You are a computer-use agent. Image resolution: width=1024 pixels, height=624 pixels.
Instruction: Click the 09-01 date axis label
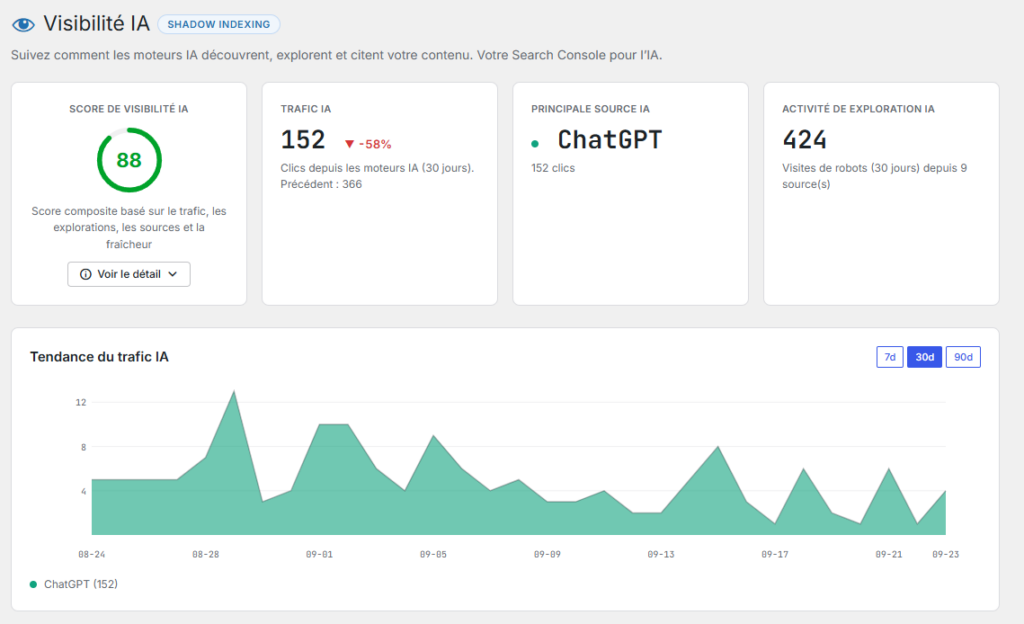click(x=319, y=554)
